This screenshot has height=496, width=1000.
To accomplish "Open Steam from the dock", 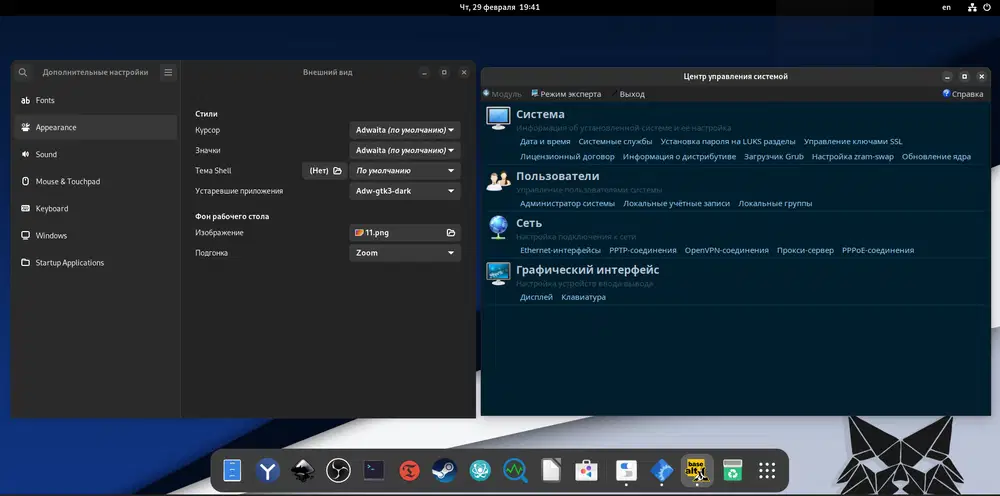I will 444,470.
